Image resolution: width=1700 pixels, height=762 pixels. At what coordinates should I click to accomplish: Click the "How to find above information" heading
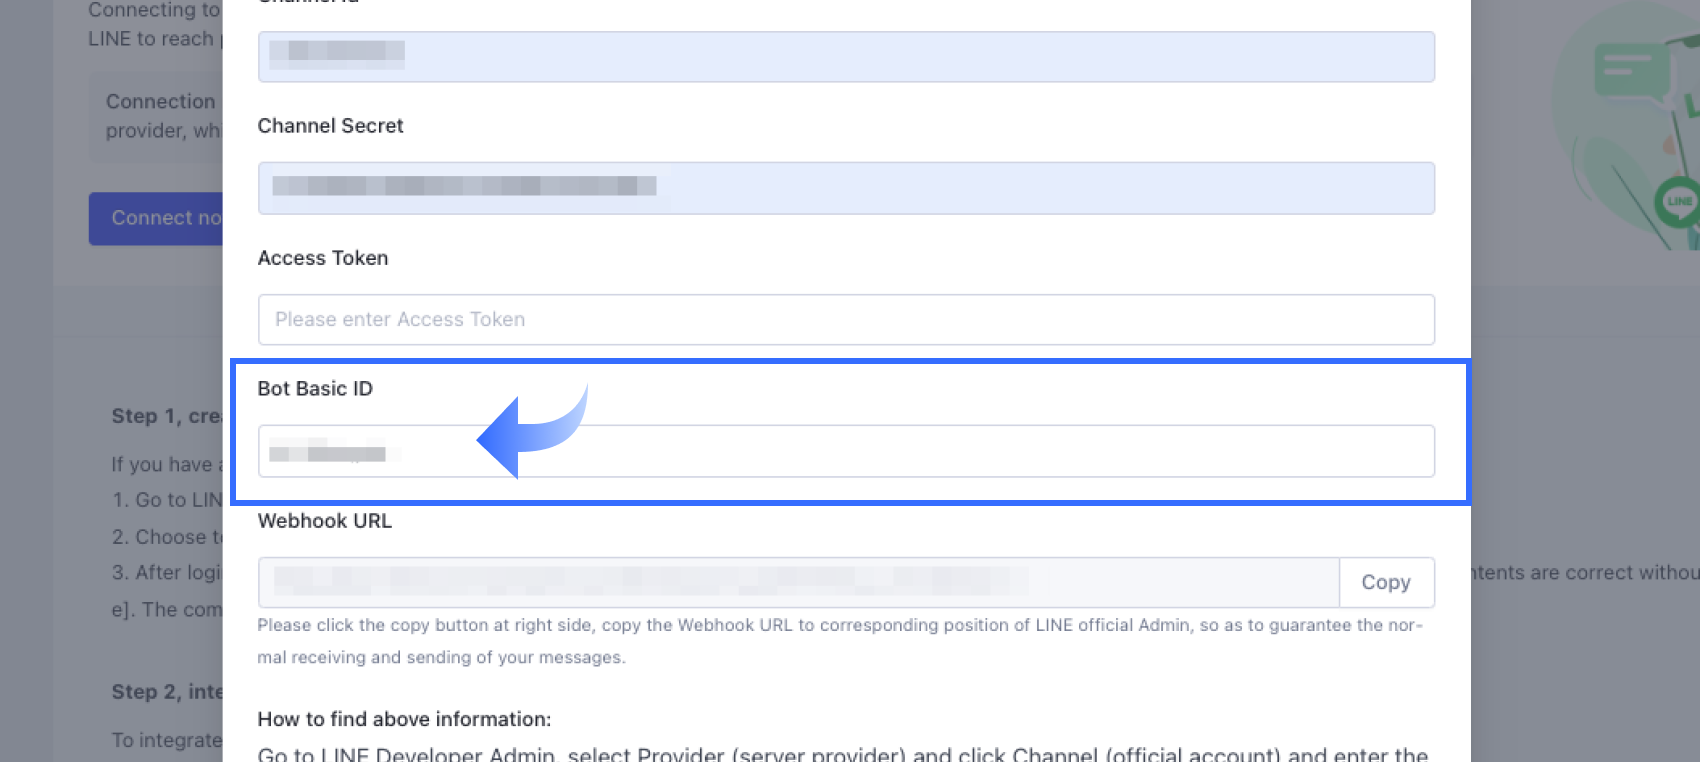pyautogui.click(x=404, y=719)
